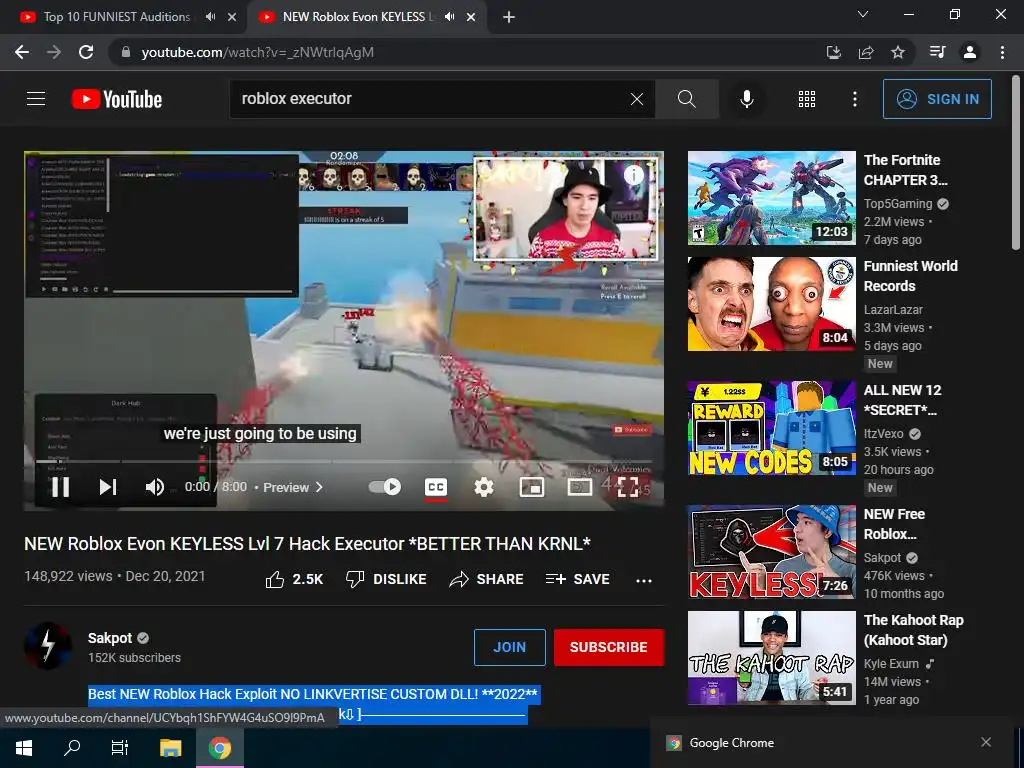Open File Explorer from taskbar
Screen dimensions: 1024x768
point(170,748)
